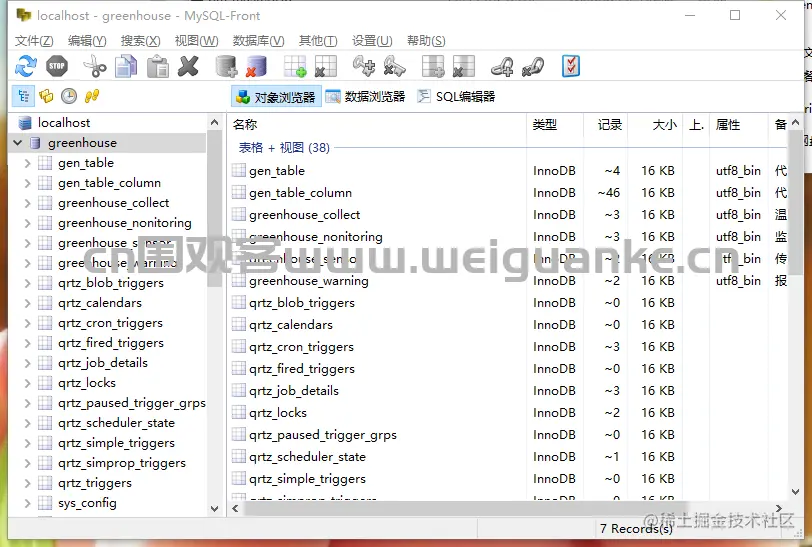Expand greenhouse_nonitoring in the tree
Viewport: 812px width, 547px height.
coord(28,223)
